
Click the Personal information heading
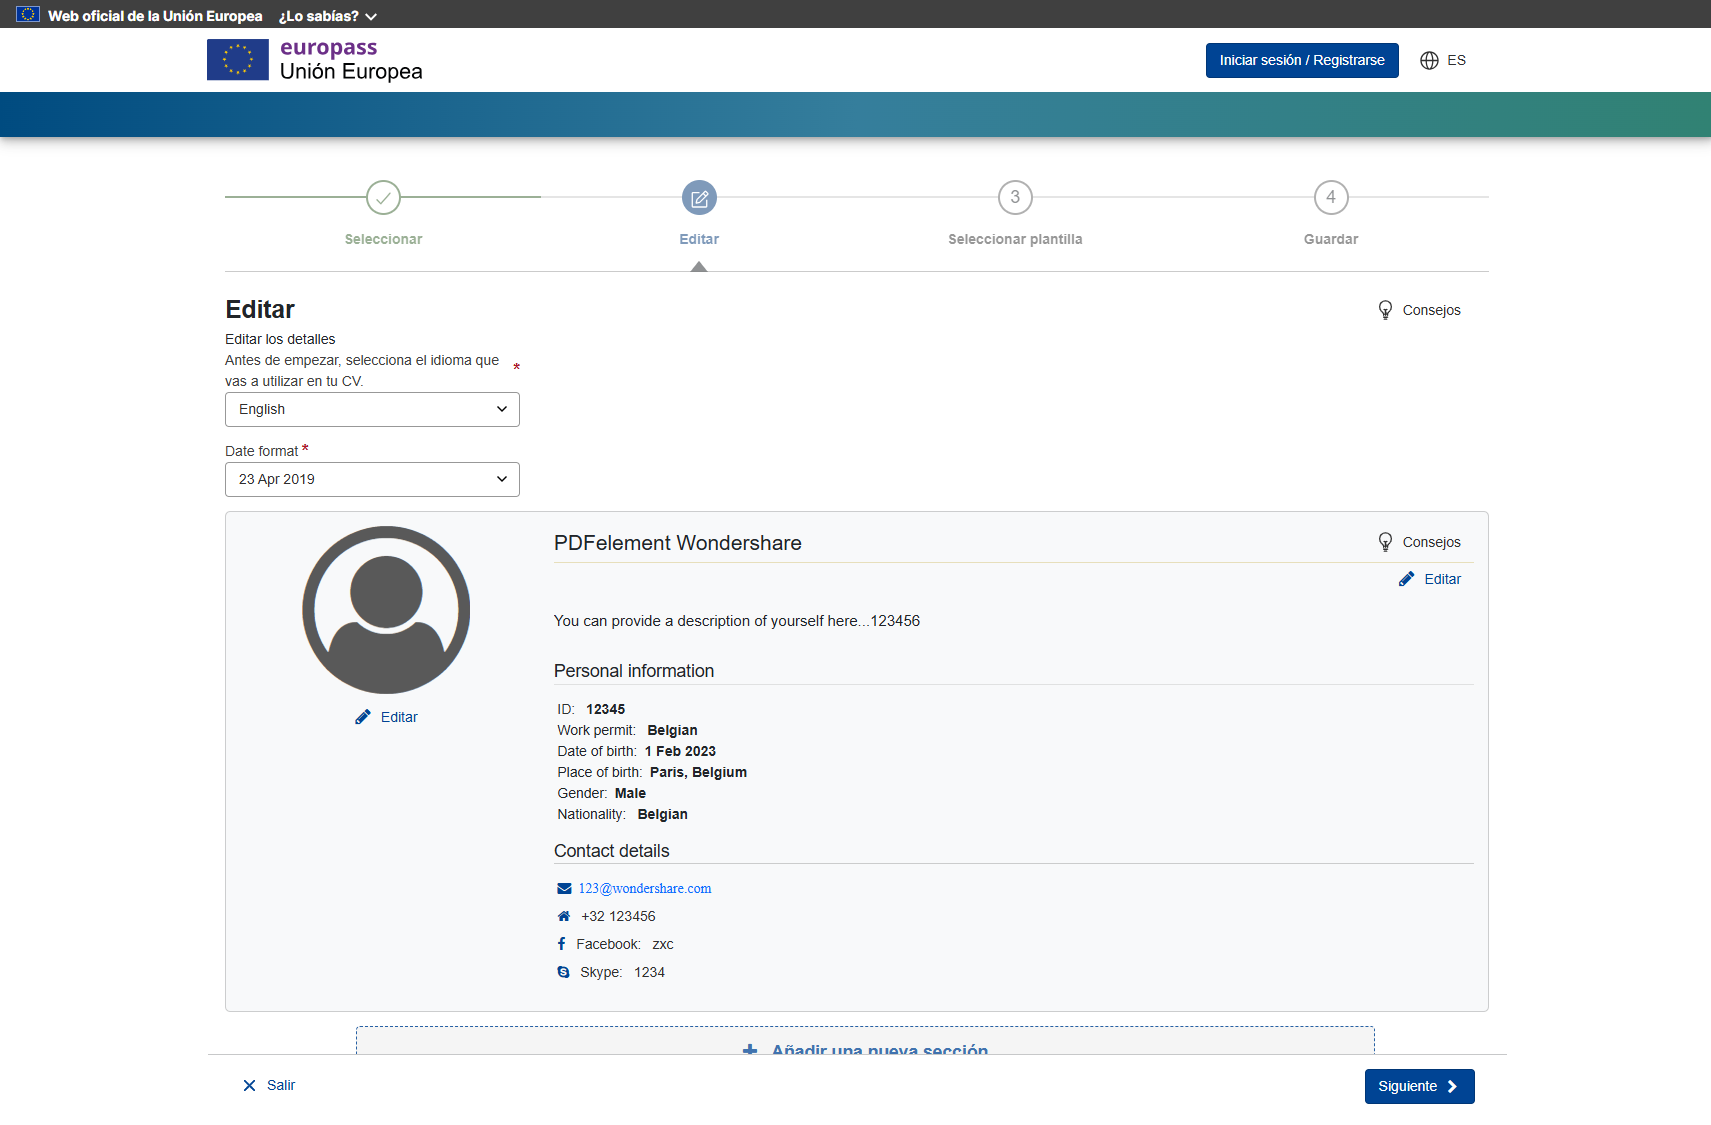(634, 671)
